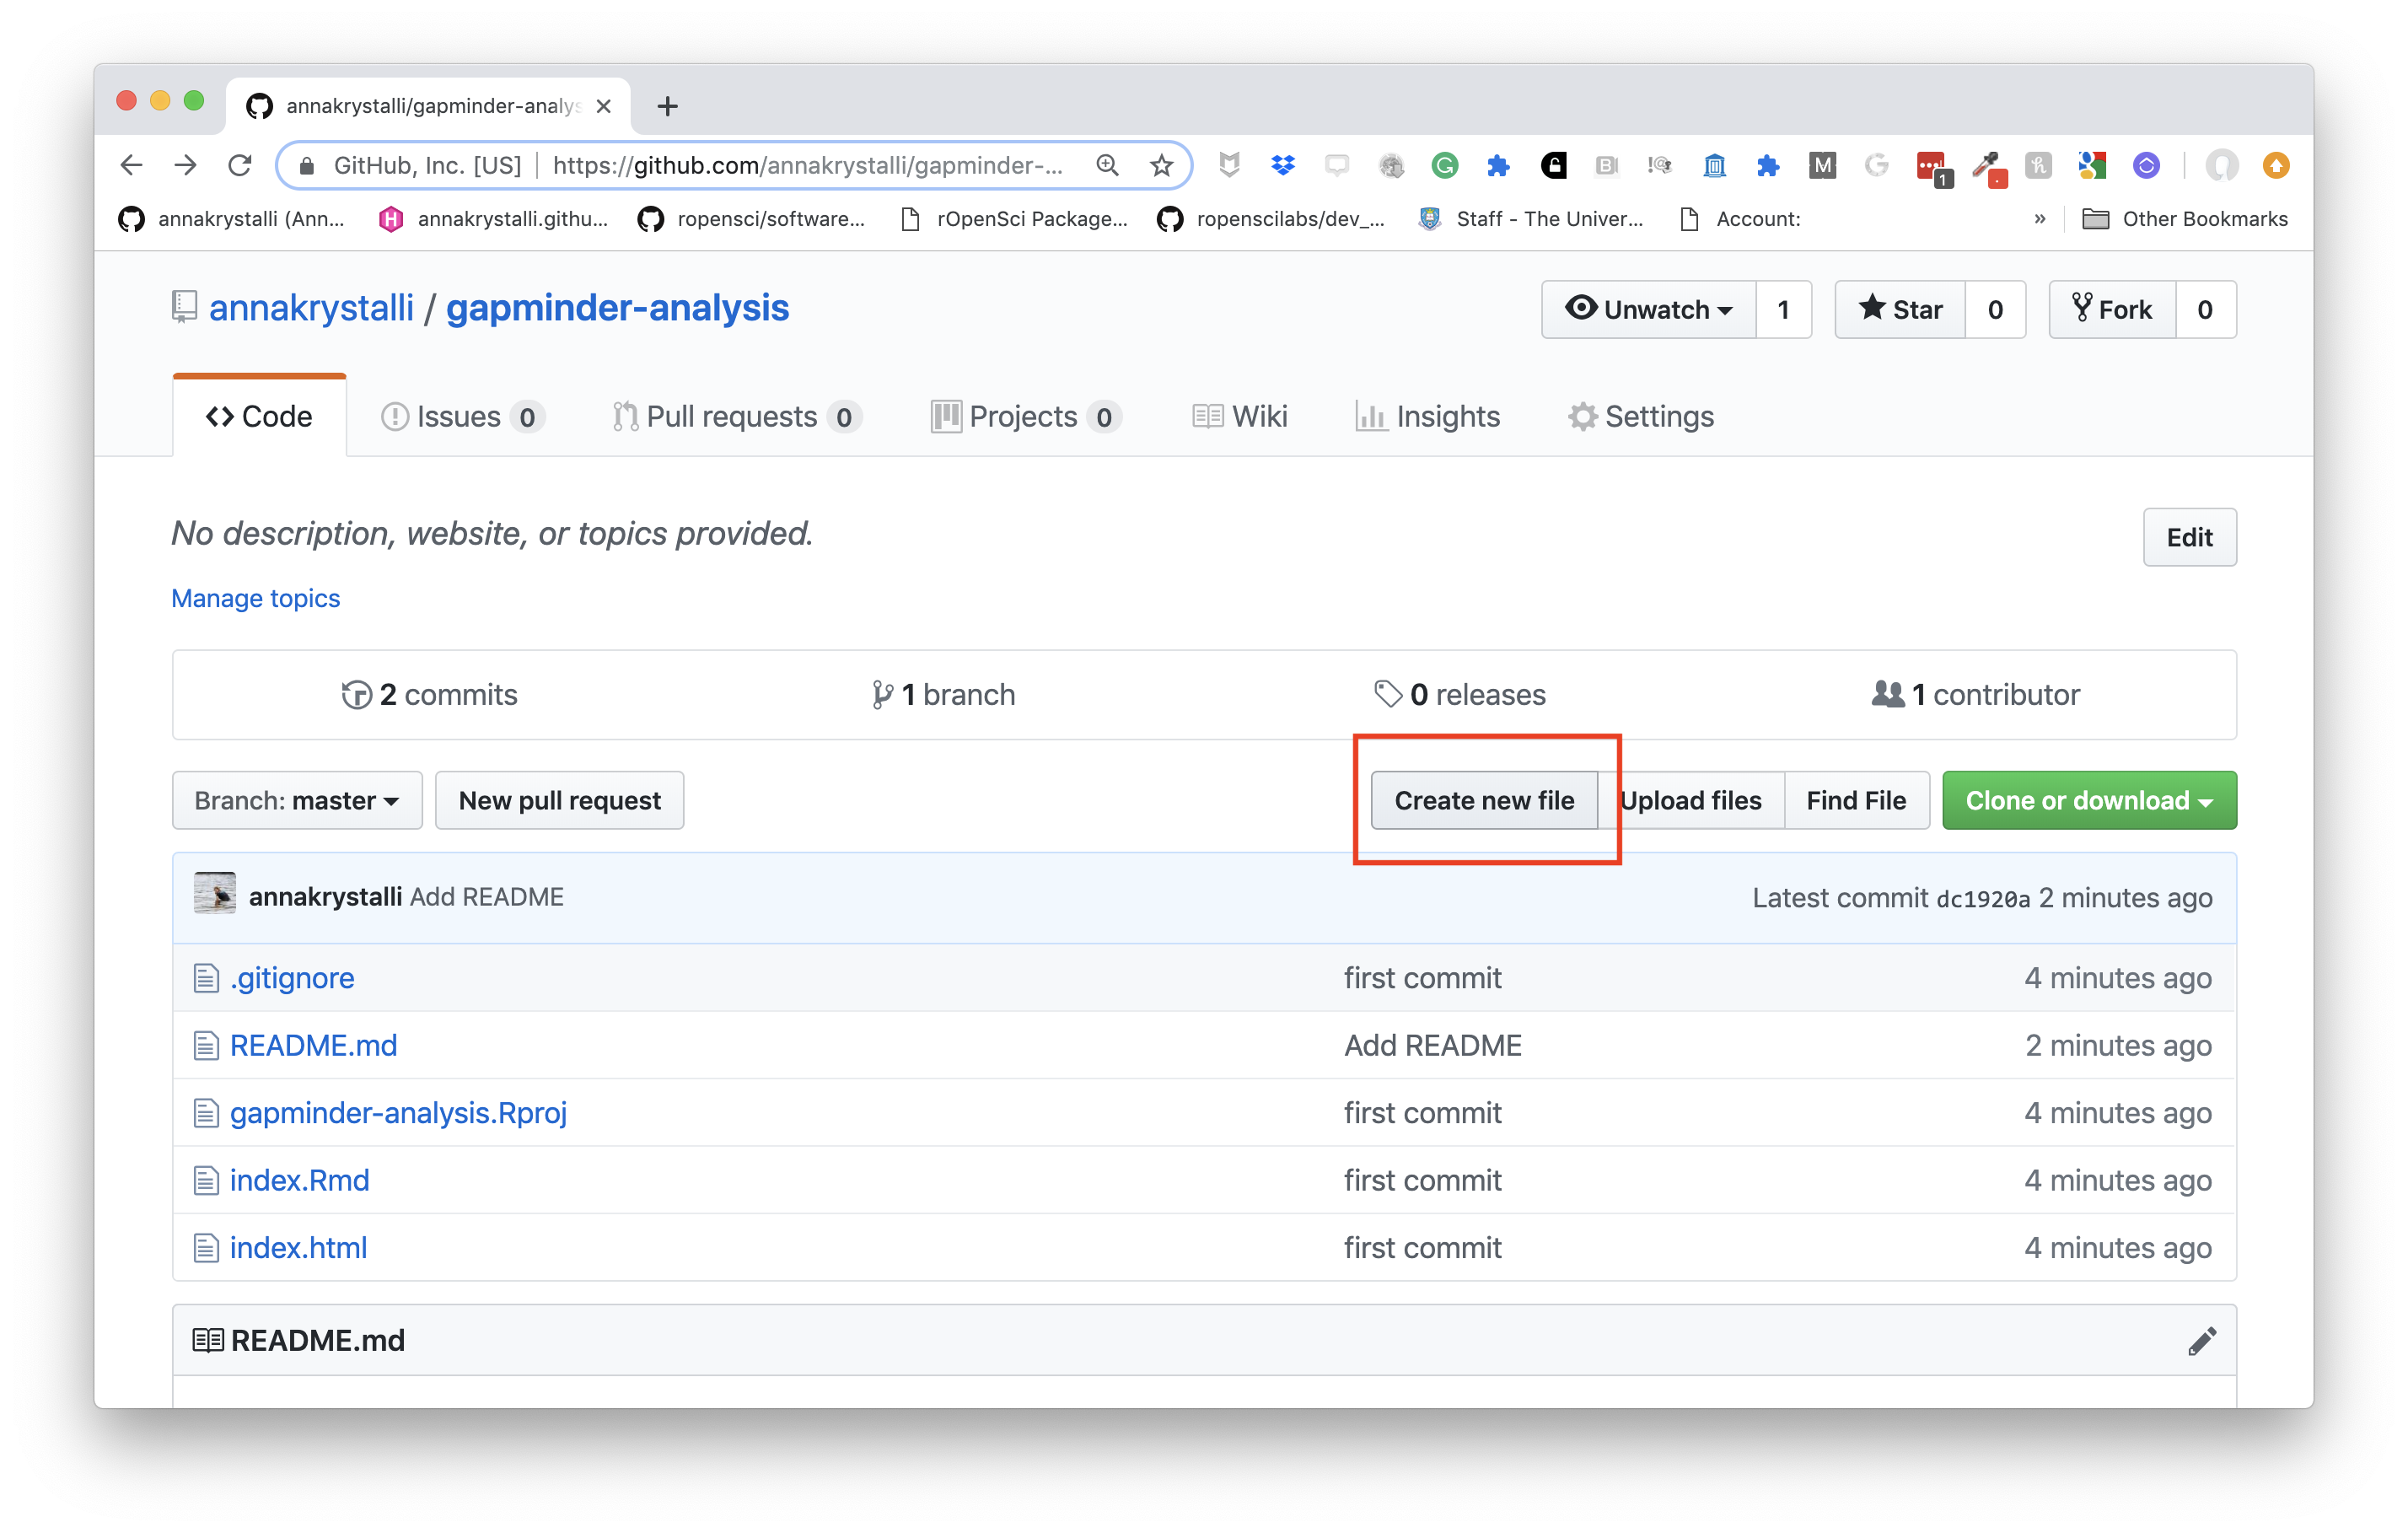The height and width of the screenshot is (1533, 2408).
Task: Show more bookmarks via the chevron
Action: tap(2040, 219)
